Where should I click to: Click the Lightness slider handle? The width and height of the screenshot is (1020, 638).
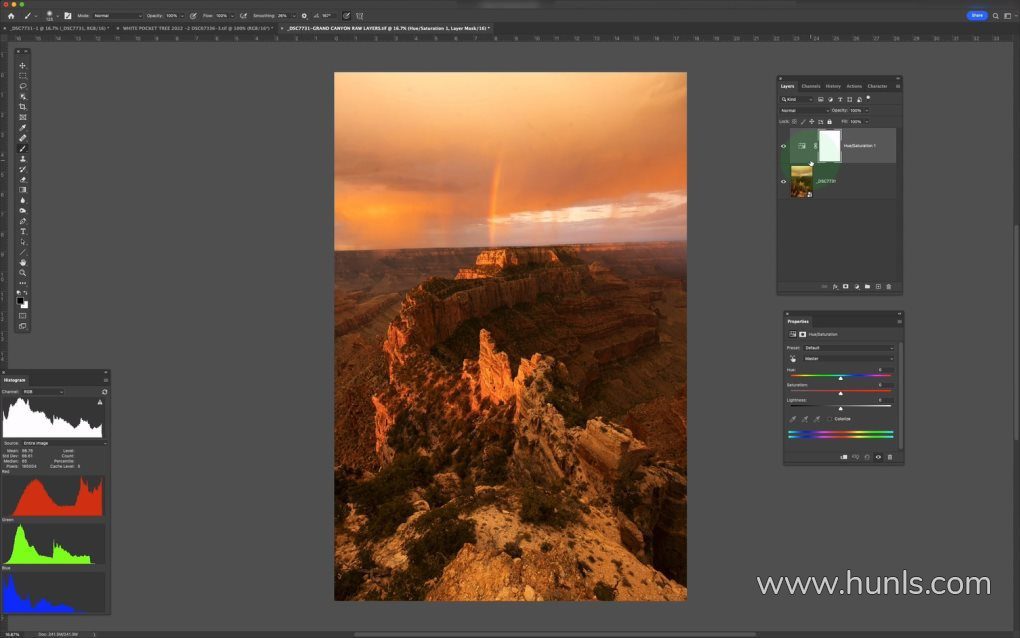840,408
